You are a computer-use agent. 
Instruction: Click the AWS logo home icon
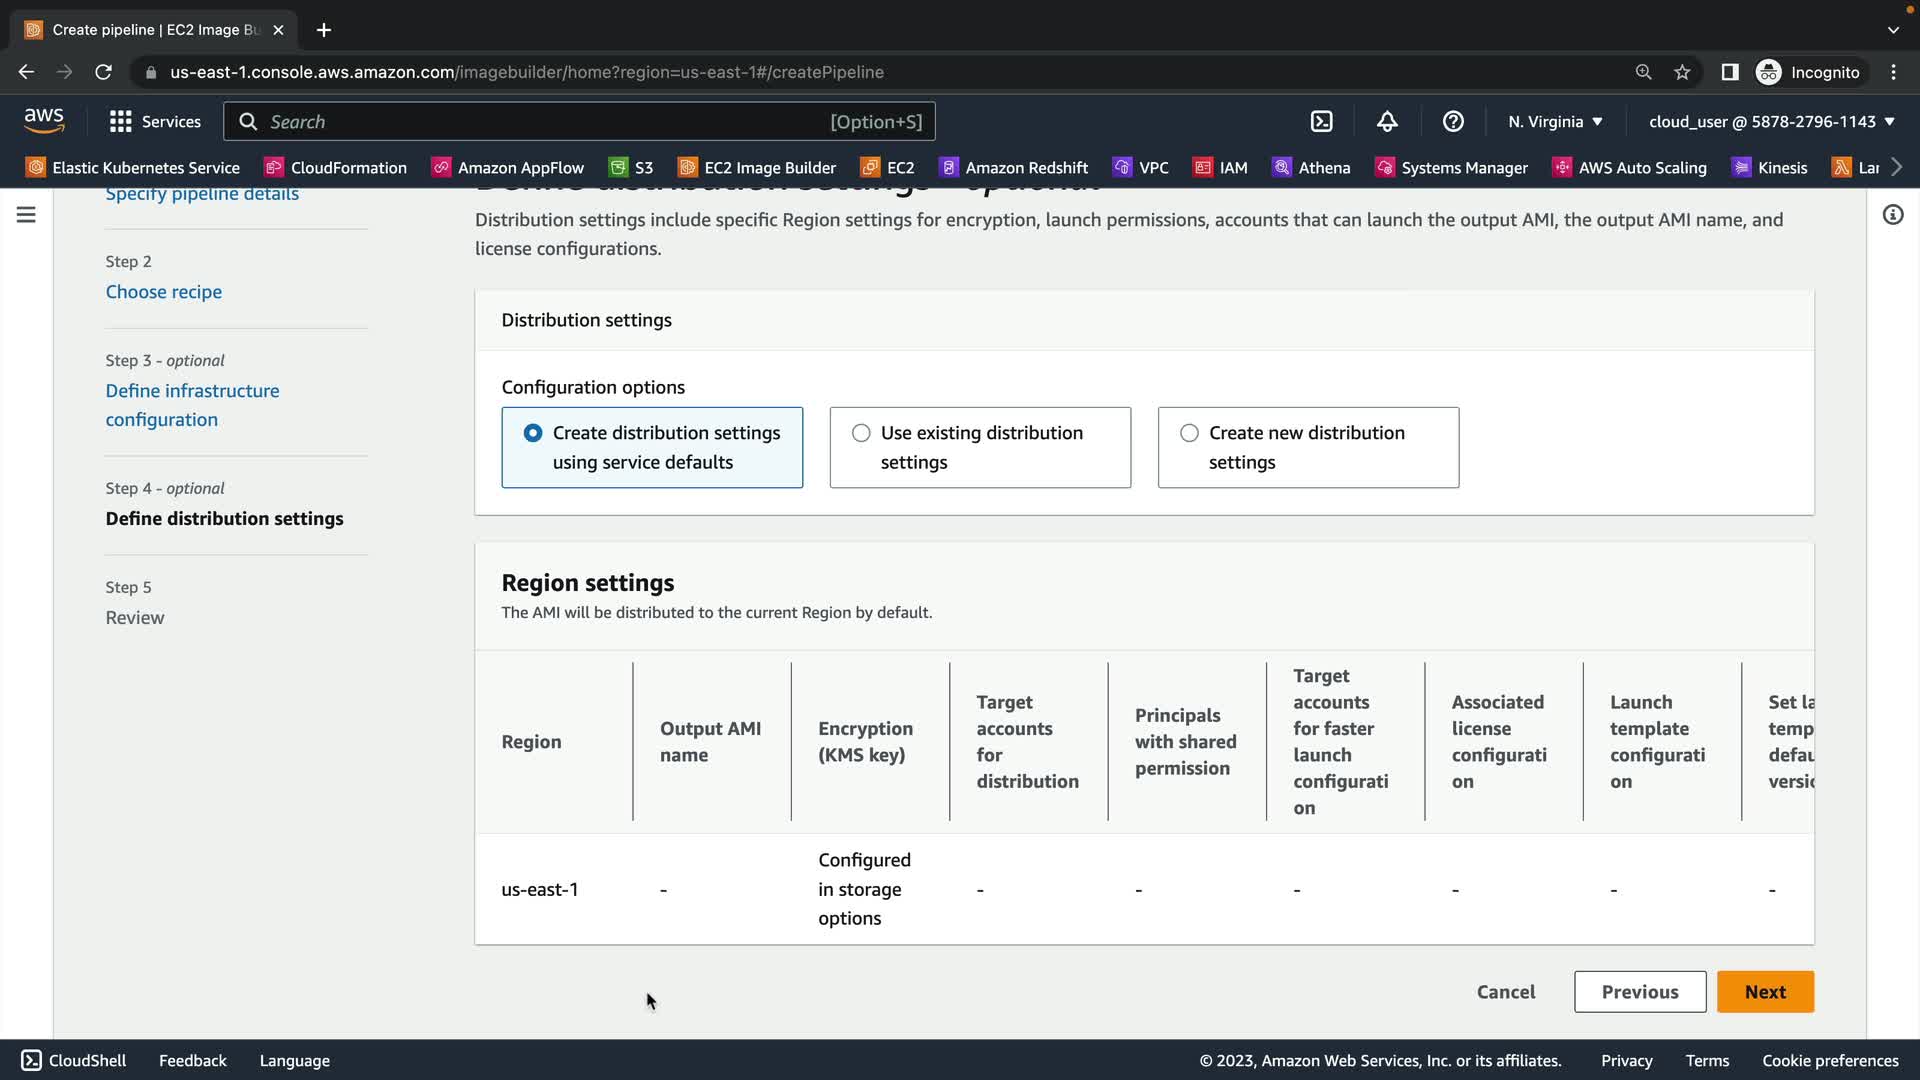44,121
